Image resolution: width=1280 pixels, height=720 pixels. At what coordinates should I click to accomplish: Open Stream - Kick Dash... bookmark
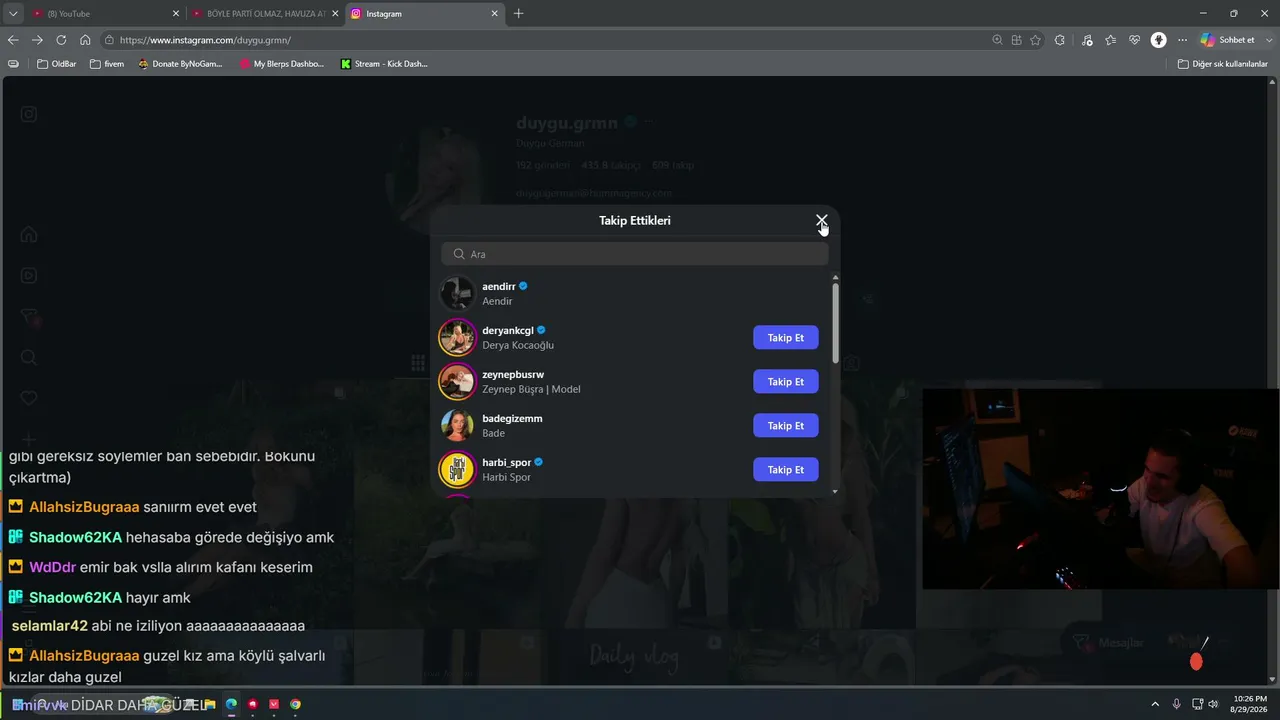(384, 64)
